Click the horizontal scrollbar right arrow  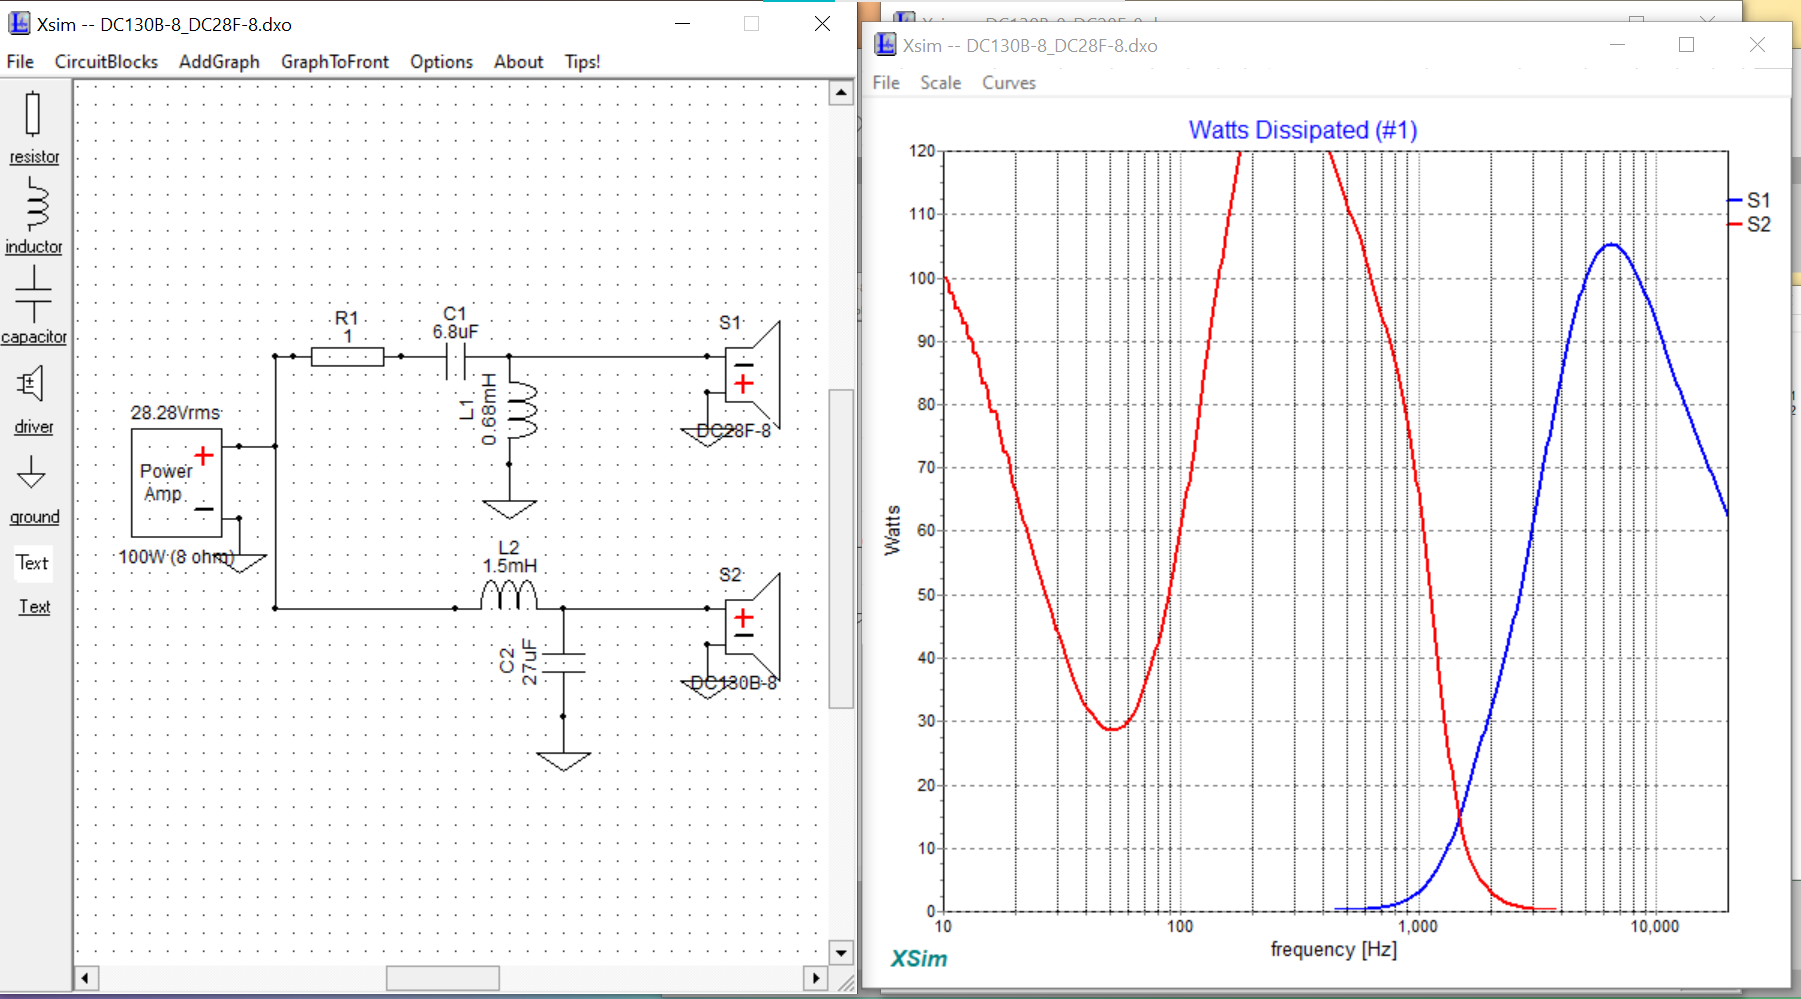[x=816, y=978]
